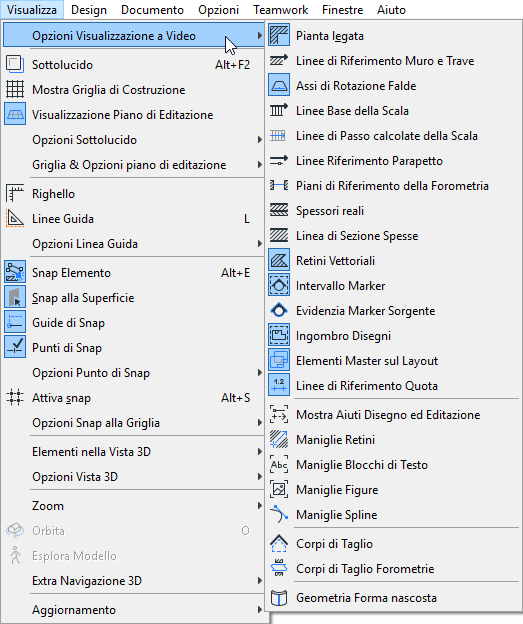Click the Retini Vettoriali icon
This screenshot has width=523, height=624.
coord(279,261)
